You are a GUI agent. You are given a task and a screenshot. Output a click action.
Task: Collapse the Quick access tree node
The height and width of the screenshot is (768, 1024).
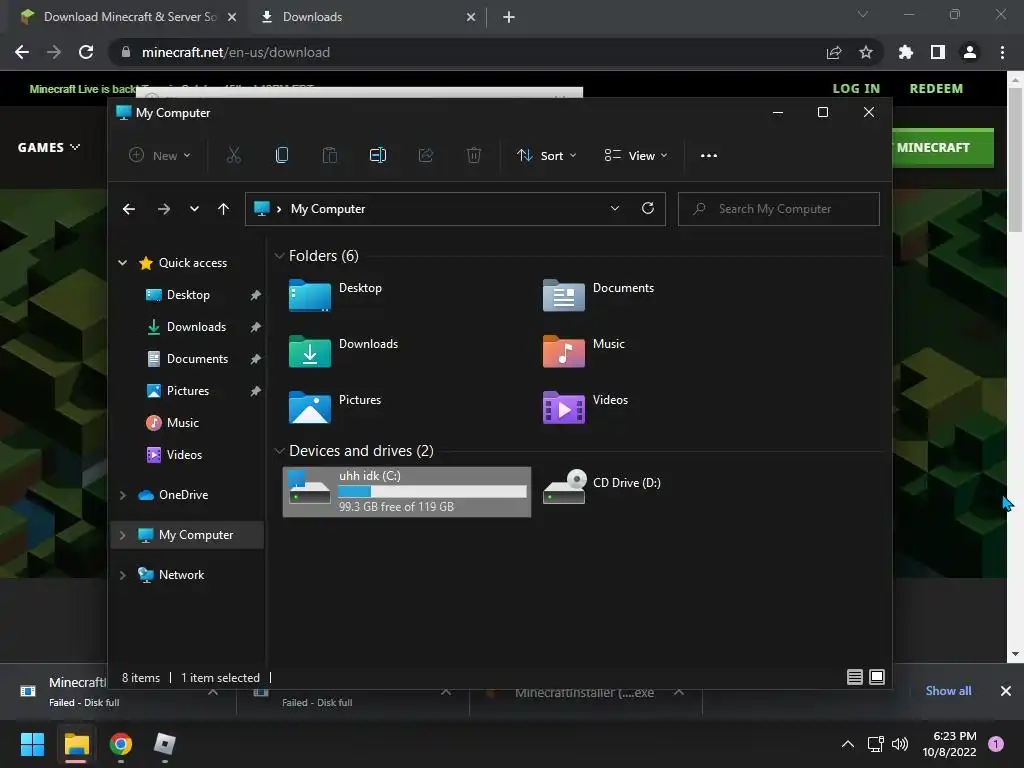coord(122,263)
